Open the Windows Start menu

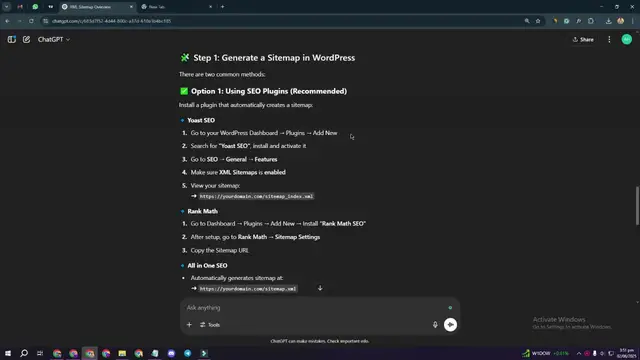[x=8, y=353]
